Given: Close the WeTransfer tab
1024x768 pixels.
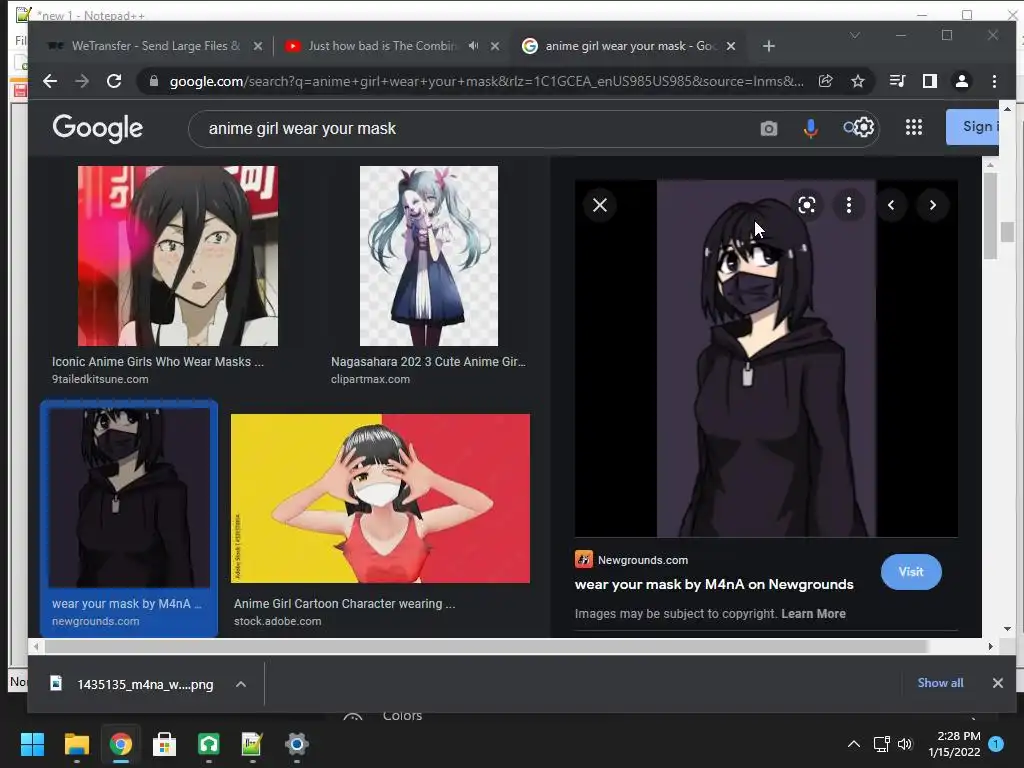Looking at the screenshot, I should pos(258,46).
